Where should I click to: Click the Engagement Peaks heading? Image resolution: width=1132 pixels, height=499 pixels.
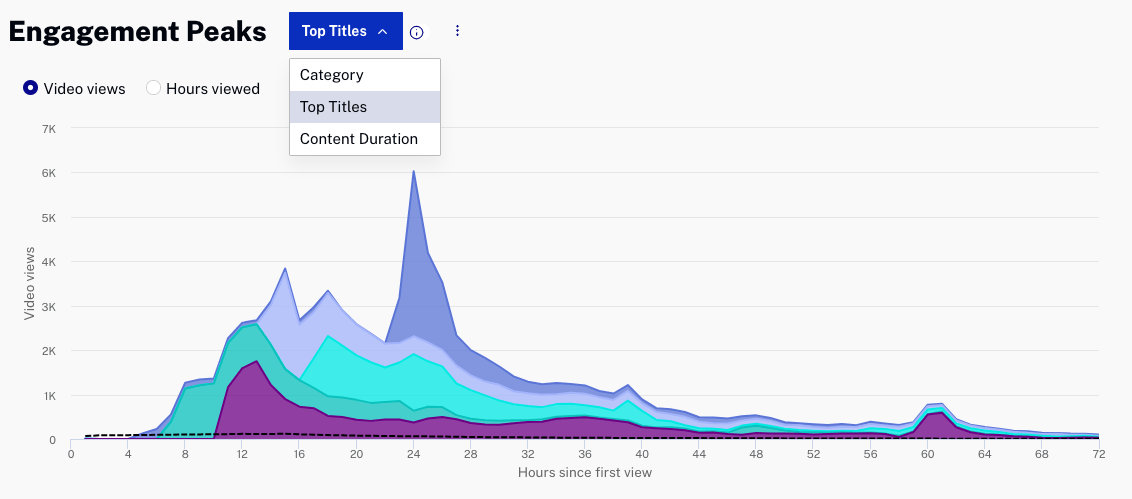(137, 32)
